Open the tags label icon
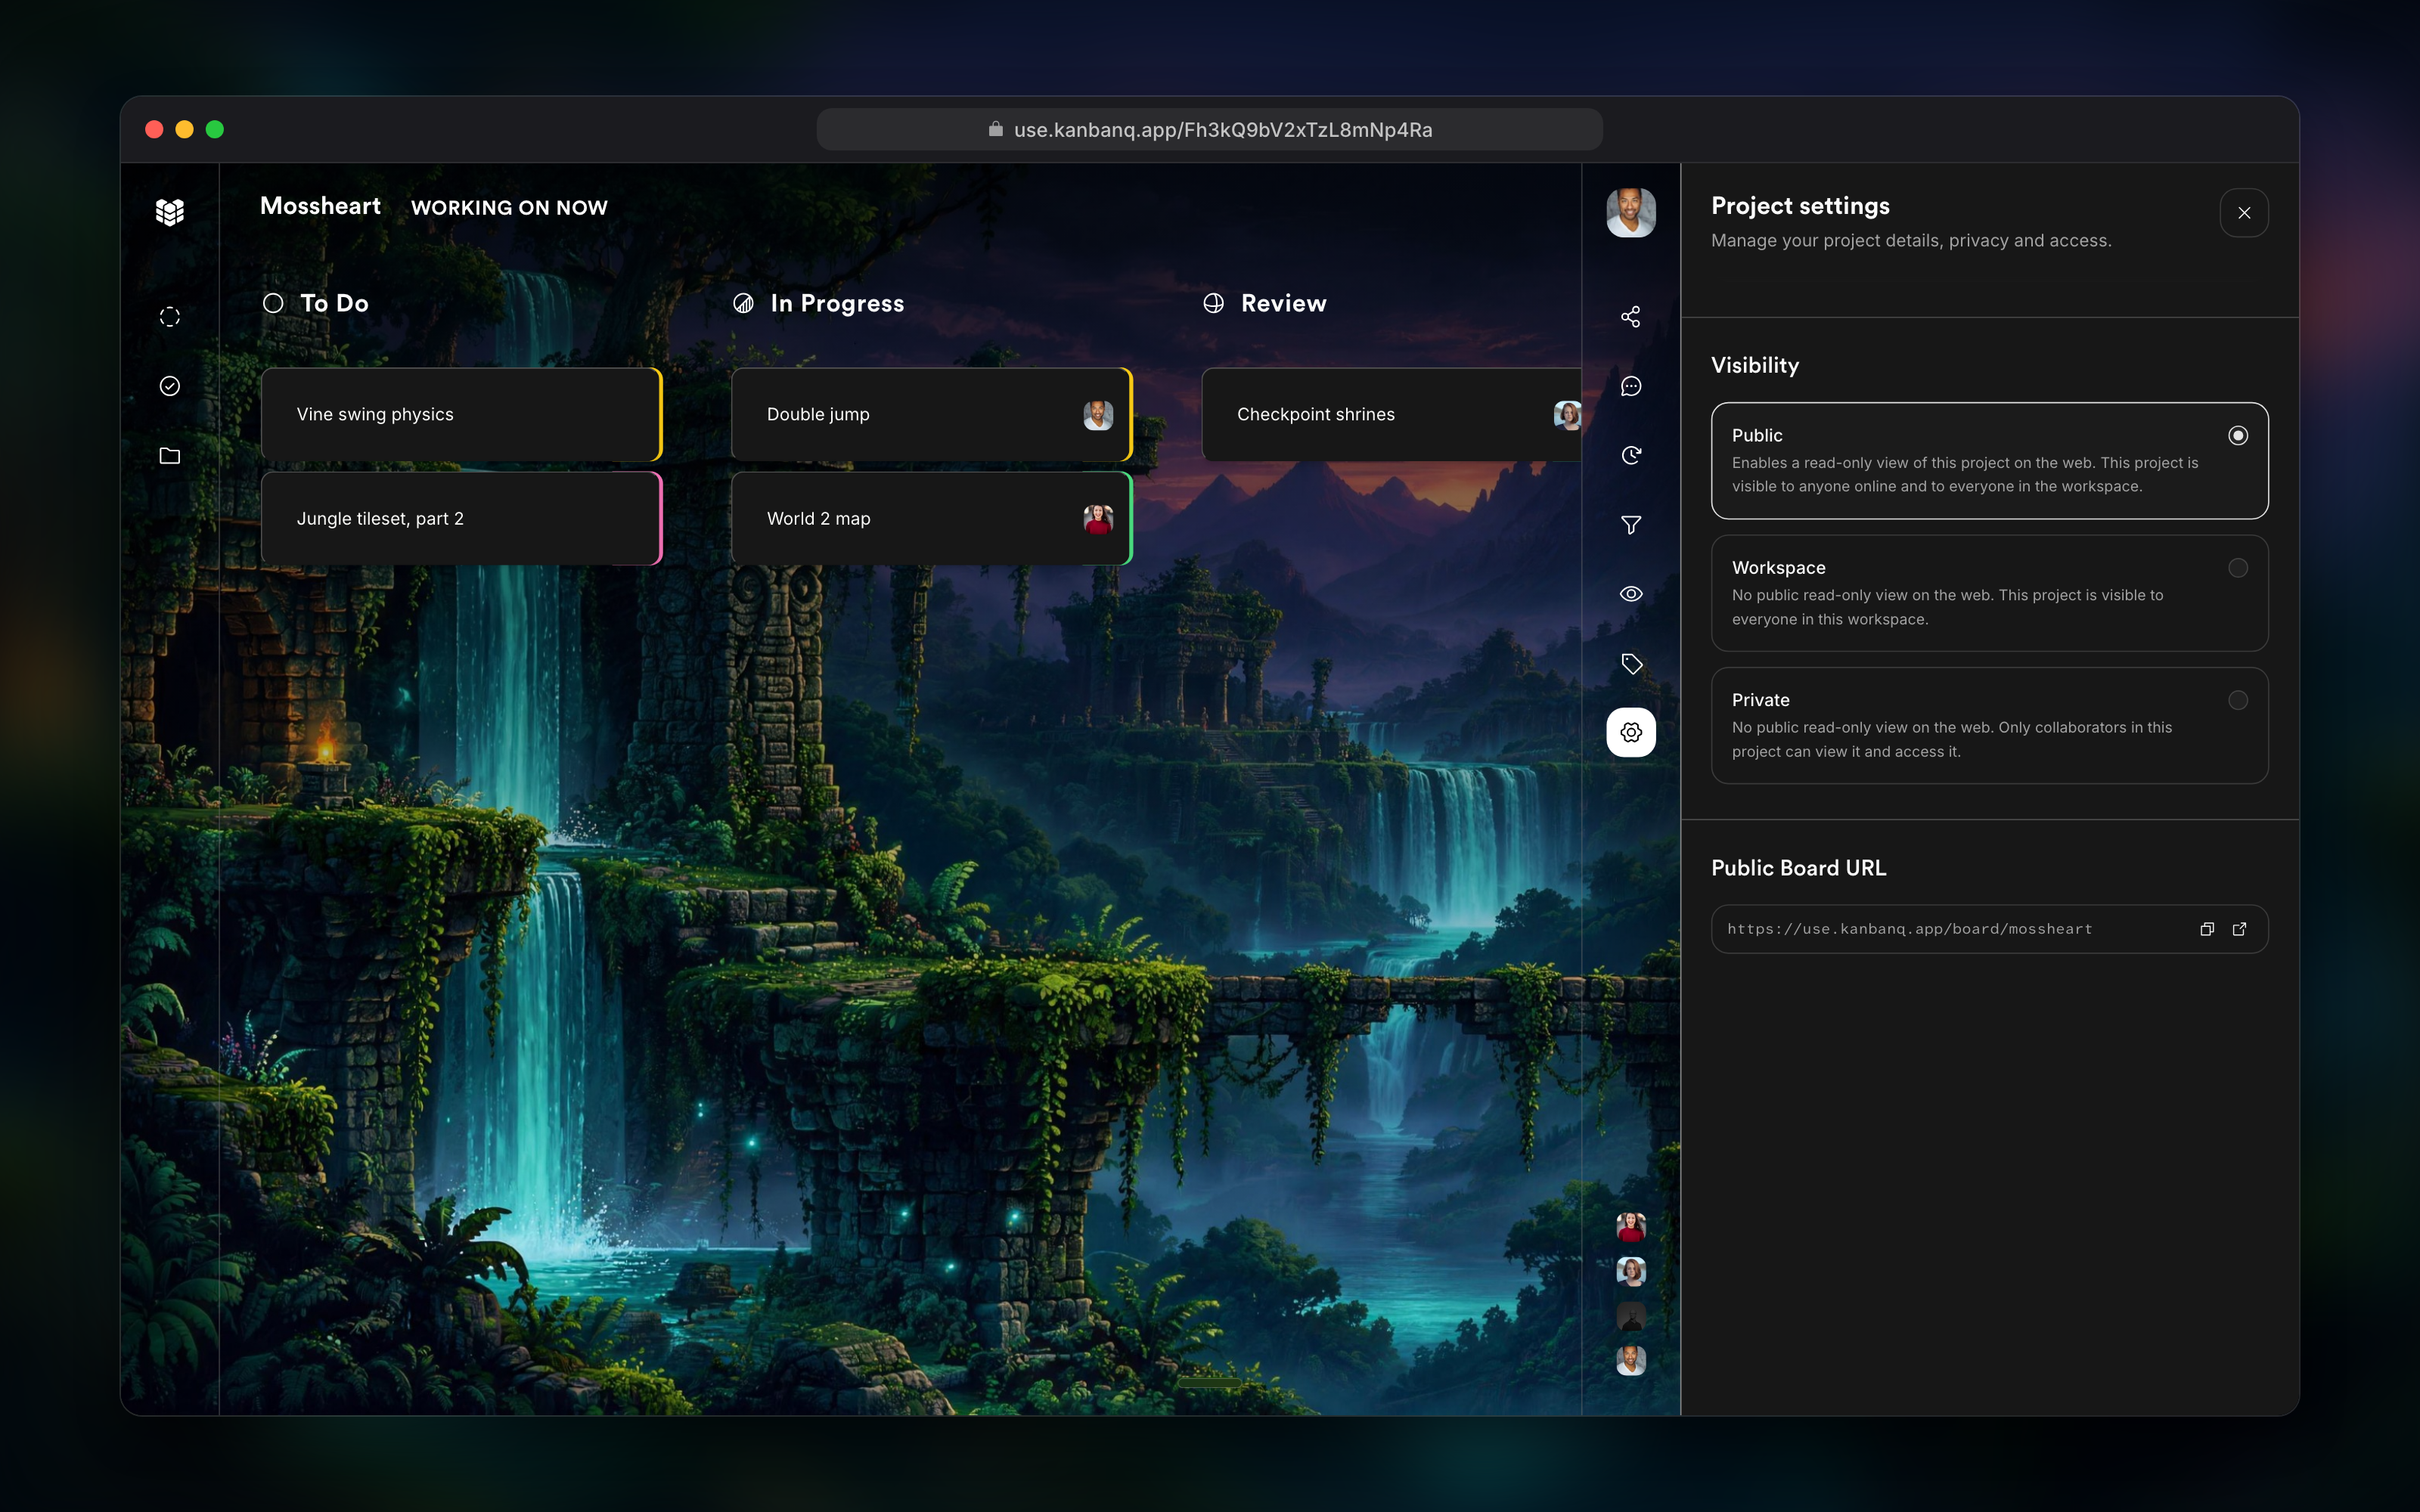 1630,663
